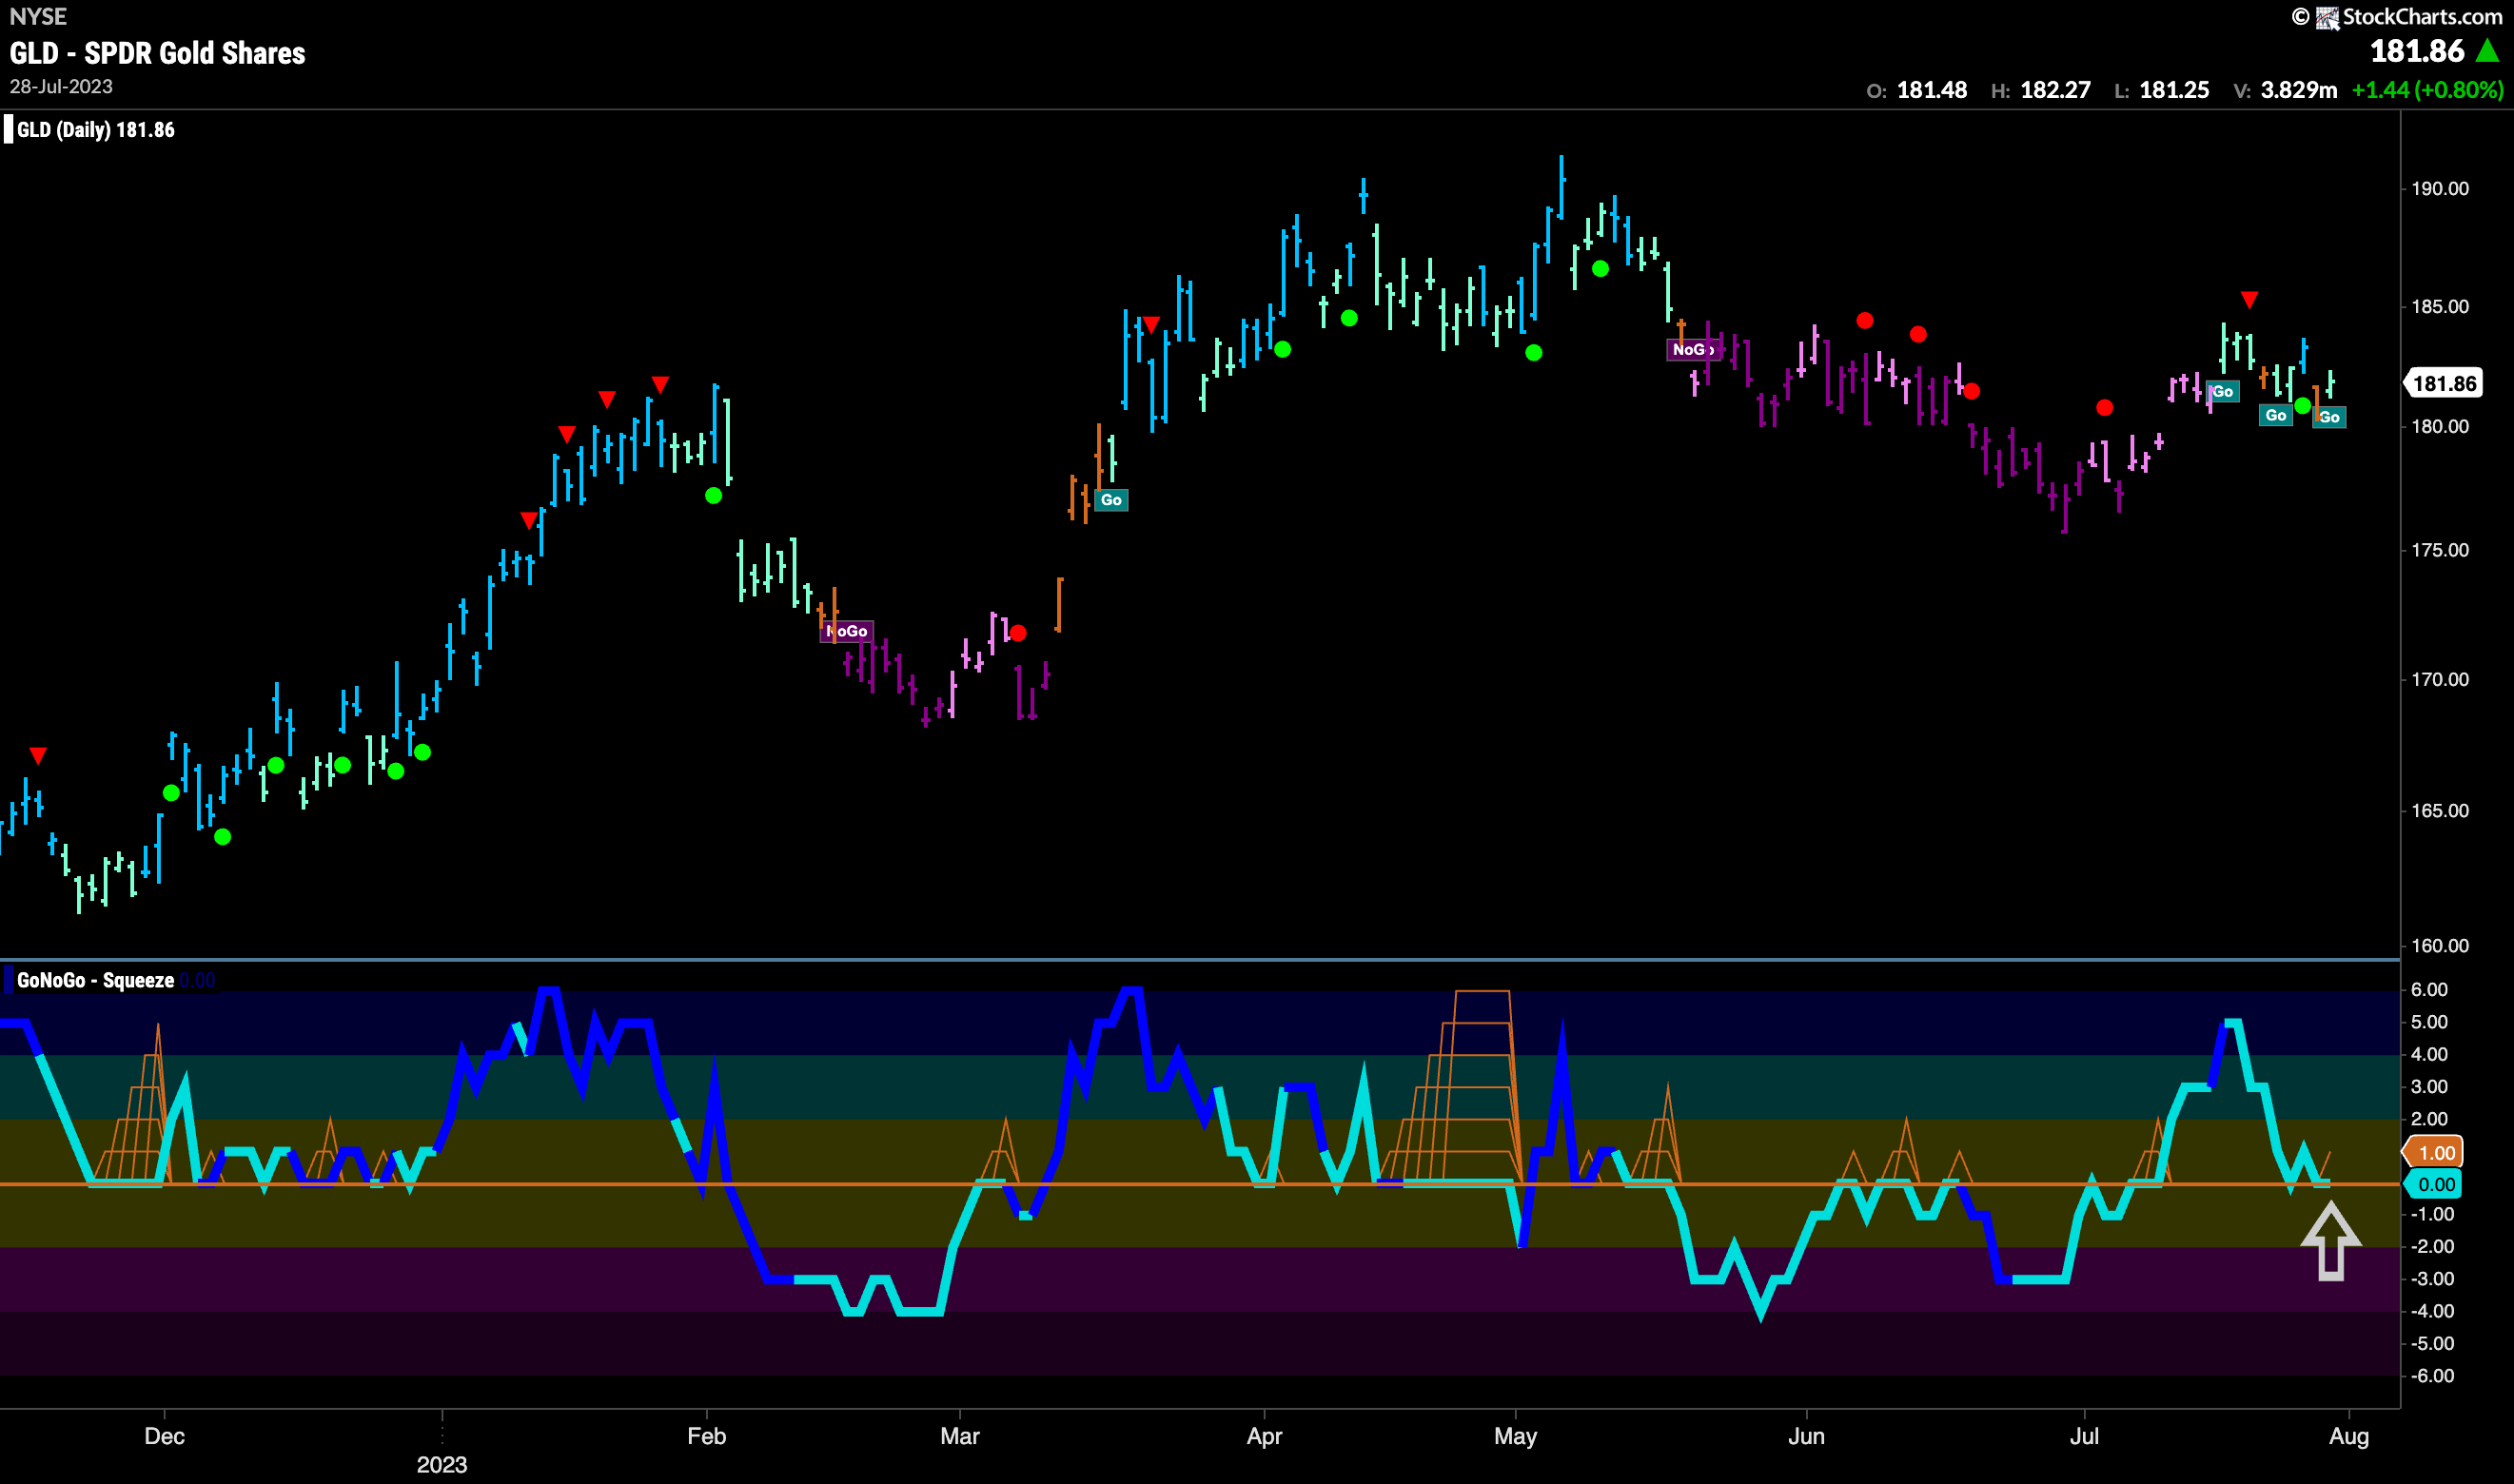This screenshot has width=2514, height=1484.
Task: Click the green up-arrow beside 181.86 price
Action: tap(2487, 51)
